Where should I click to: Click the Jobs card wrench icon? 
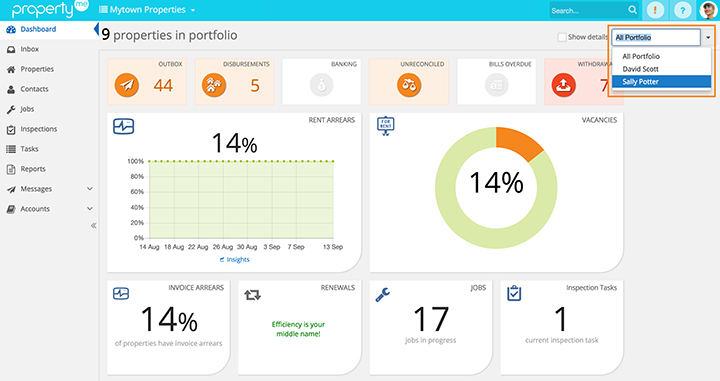382,295
